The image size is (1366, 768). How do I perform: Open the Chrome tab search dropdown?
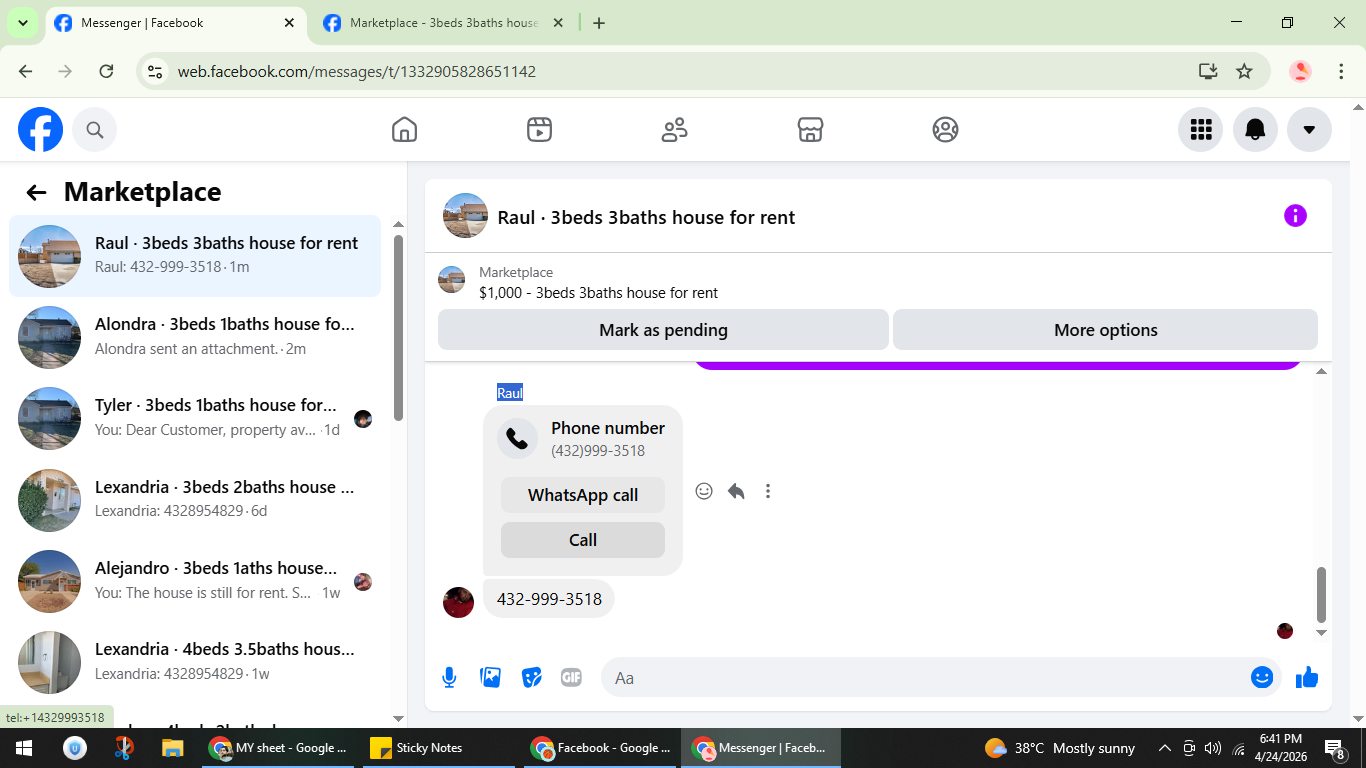click(x=23, y=23)
